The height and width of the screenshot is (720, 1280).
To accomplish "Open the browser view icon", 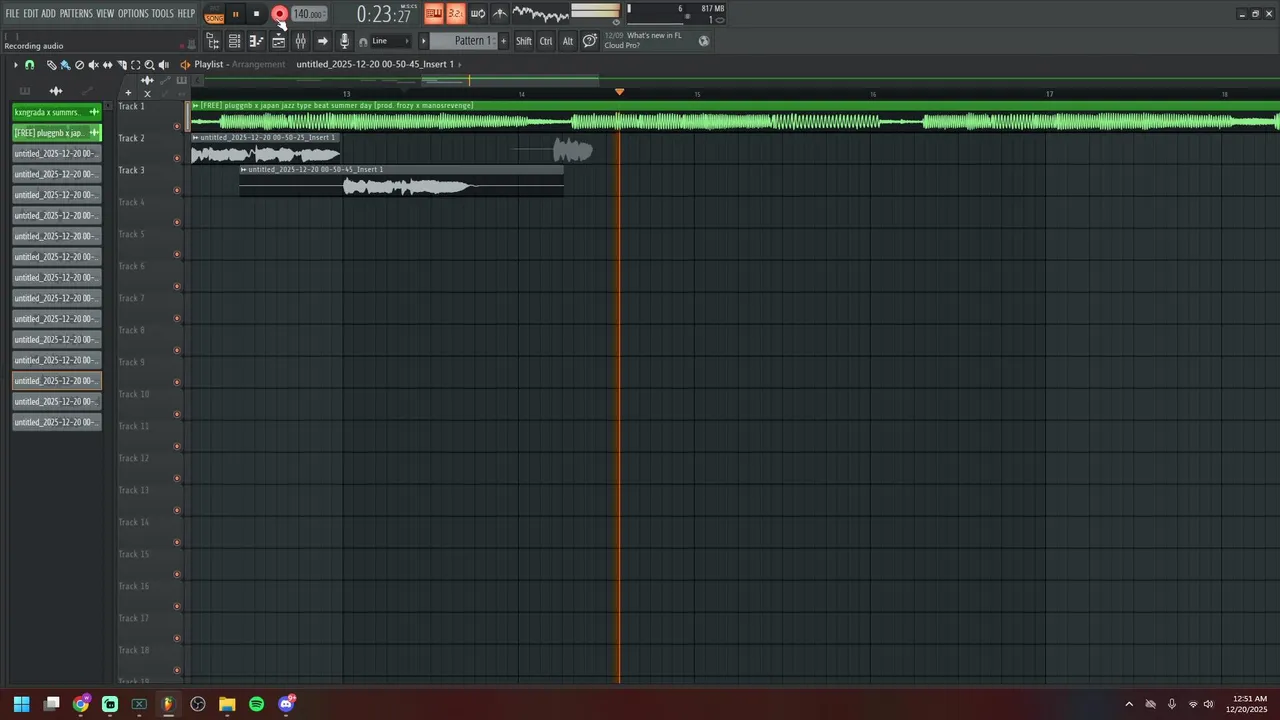I will (212, 41).
